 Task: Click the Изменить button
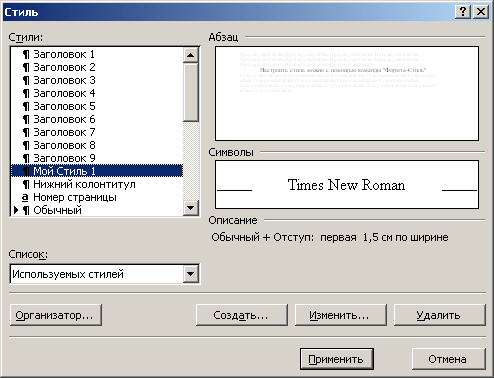[x=340, y=315]
